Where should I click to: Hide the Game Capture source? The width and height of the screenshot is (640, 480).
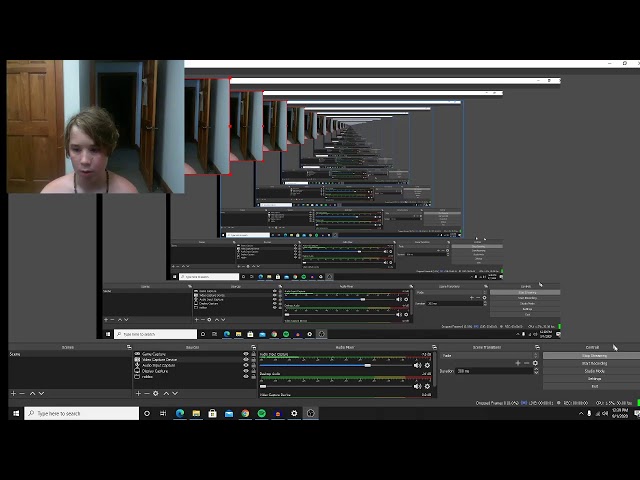246,354
